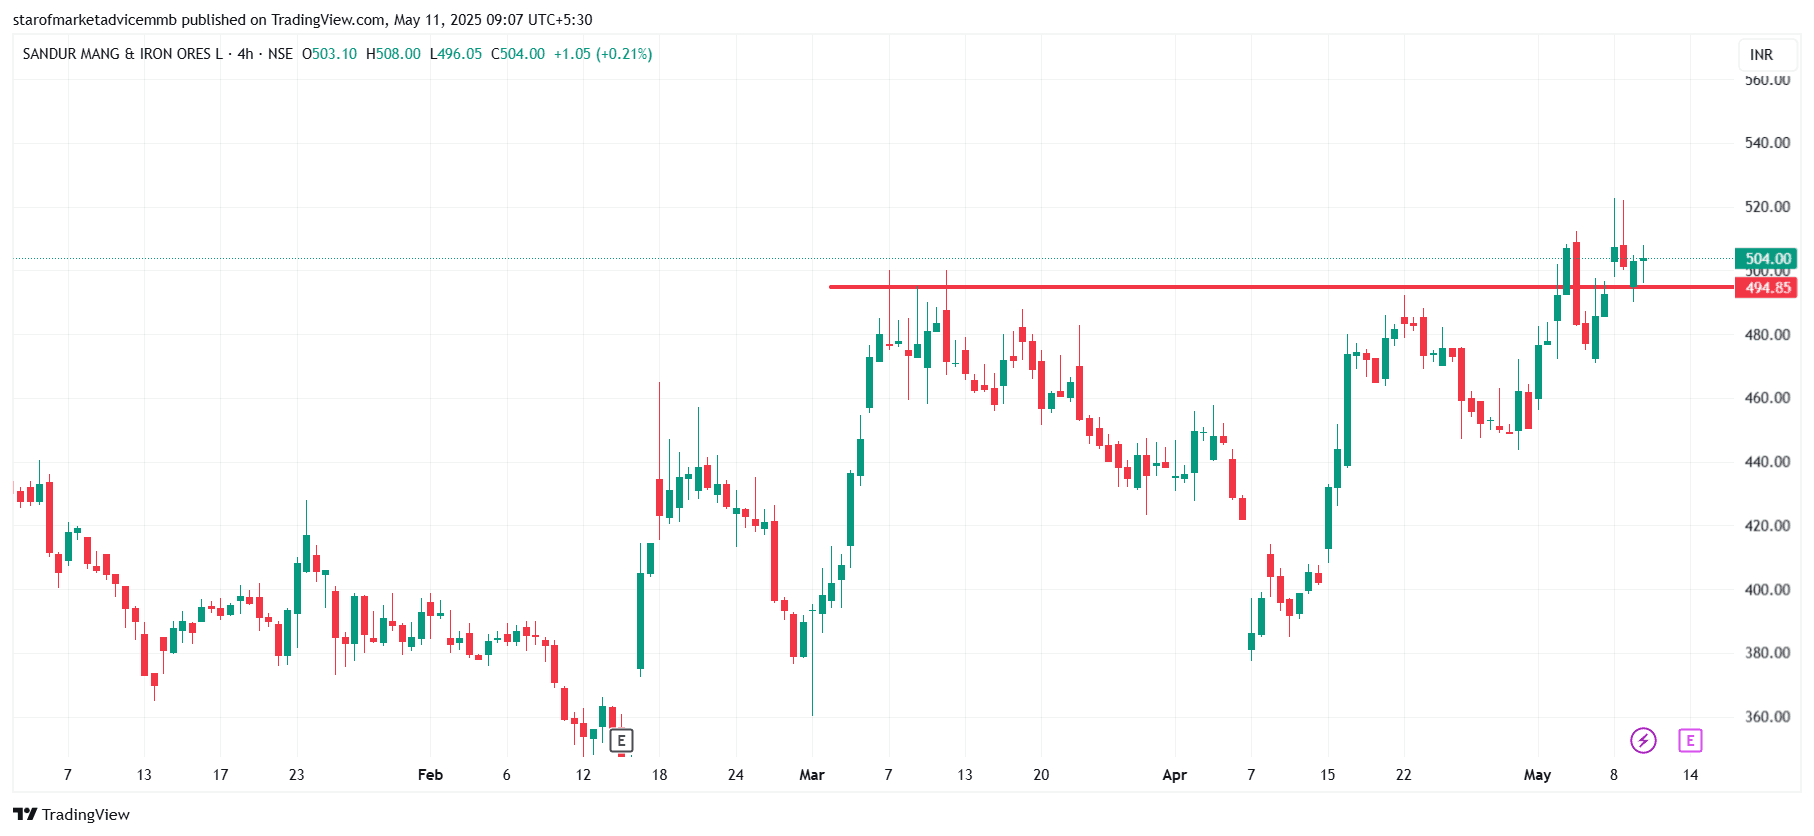Click the 440.00 price axis label
1814x836 pixels.
coord(1767,462)
